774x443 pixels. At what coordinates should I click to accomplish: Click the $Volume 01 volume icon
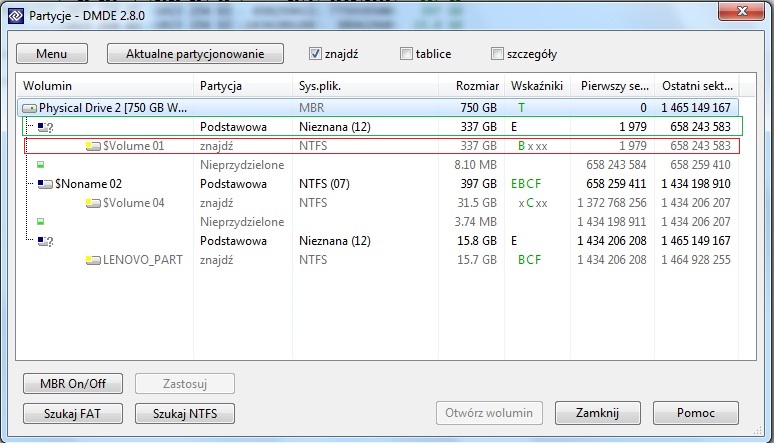(93, 146)
